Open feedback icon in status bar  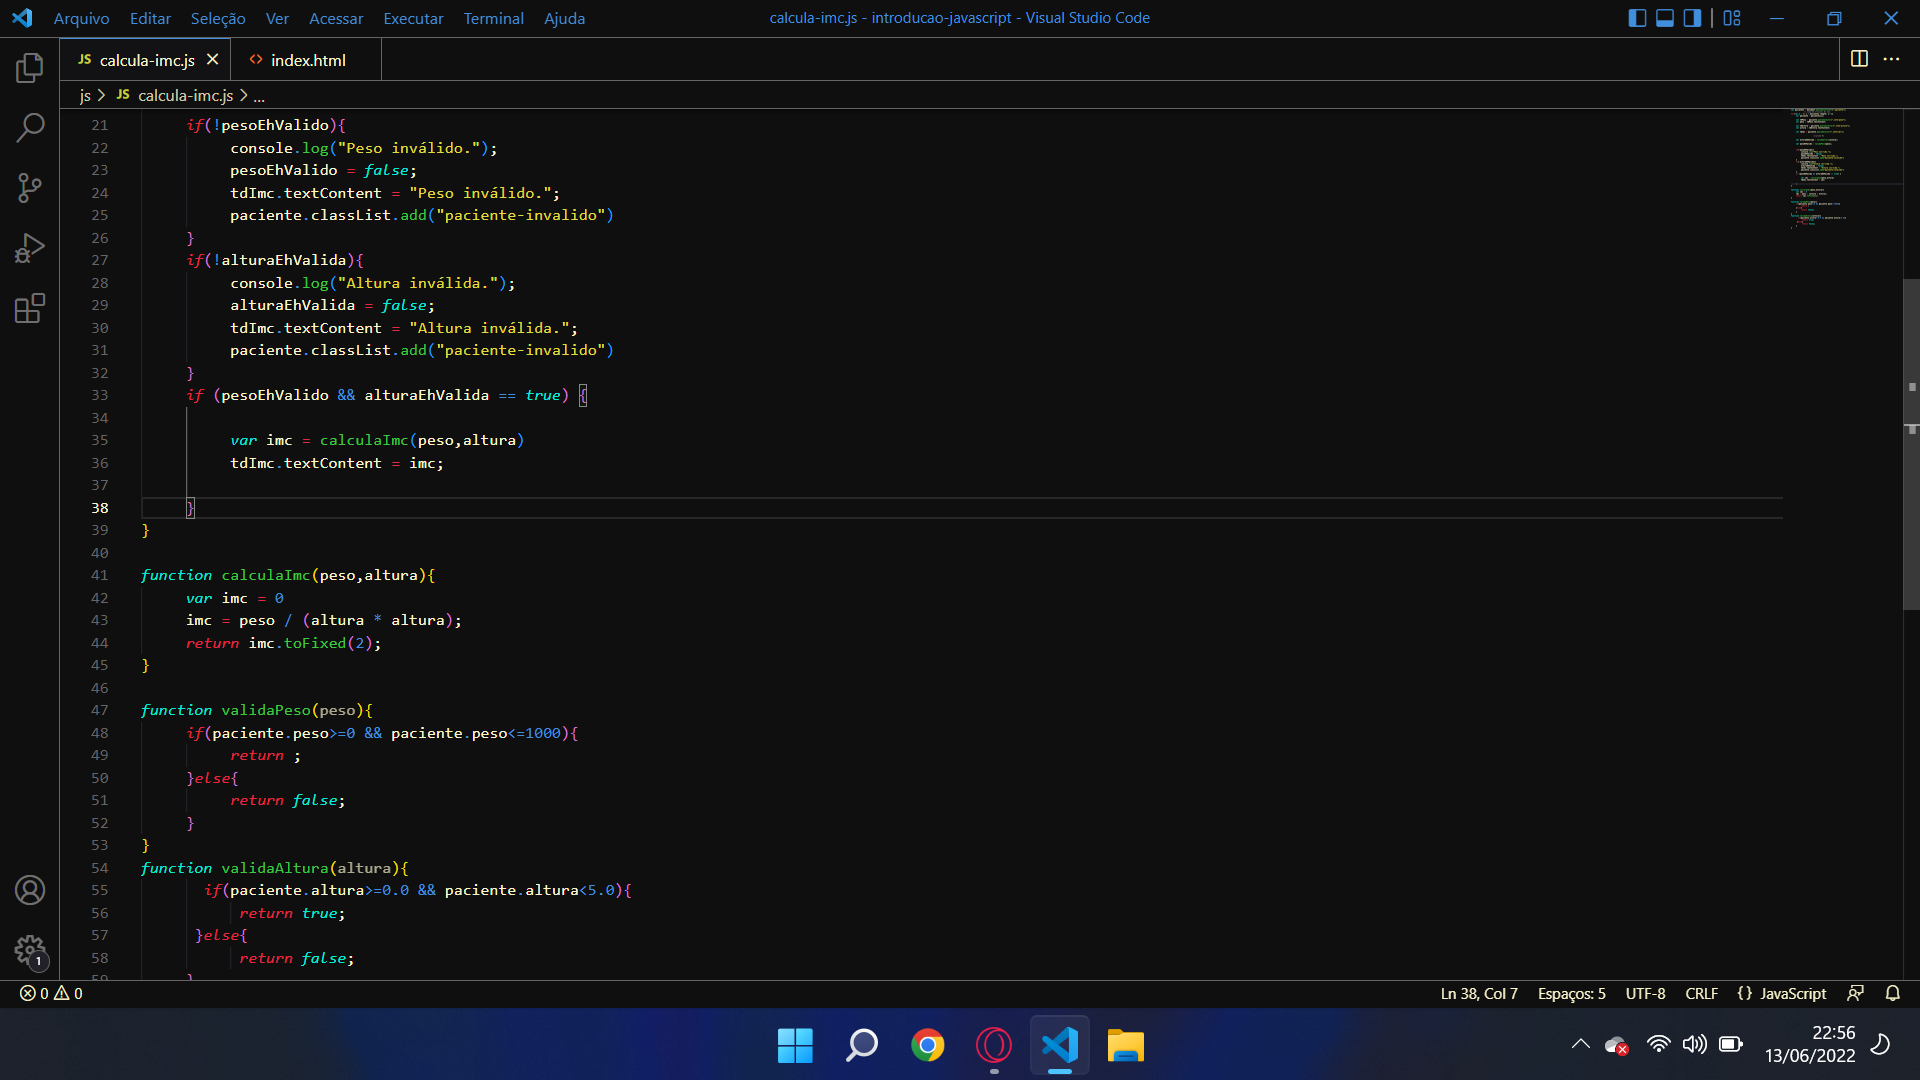(x=1855, y=993)
